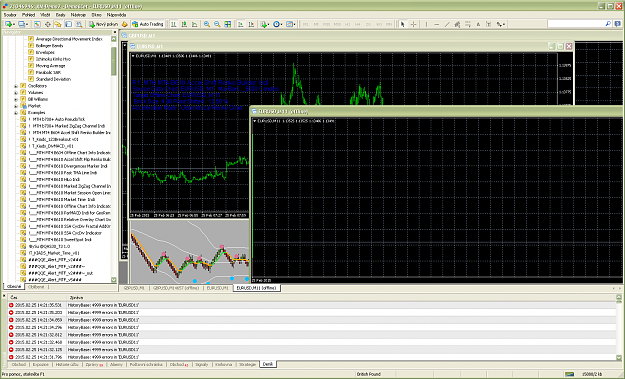The width and height of the screenshot is (625, 379).
Task: Zoom out on the chart
Action: coord(217,24)
